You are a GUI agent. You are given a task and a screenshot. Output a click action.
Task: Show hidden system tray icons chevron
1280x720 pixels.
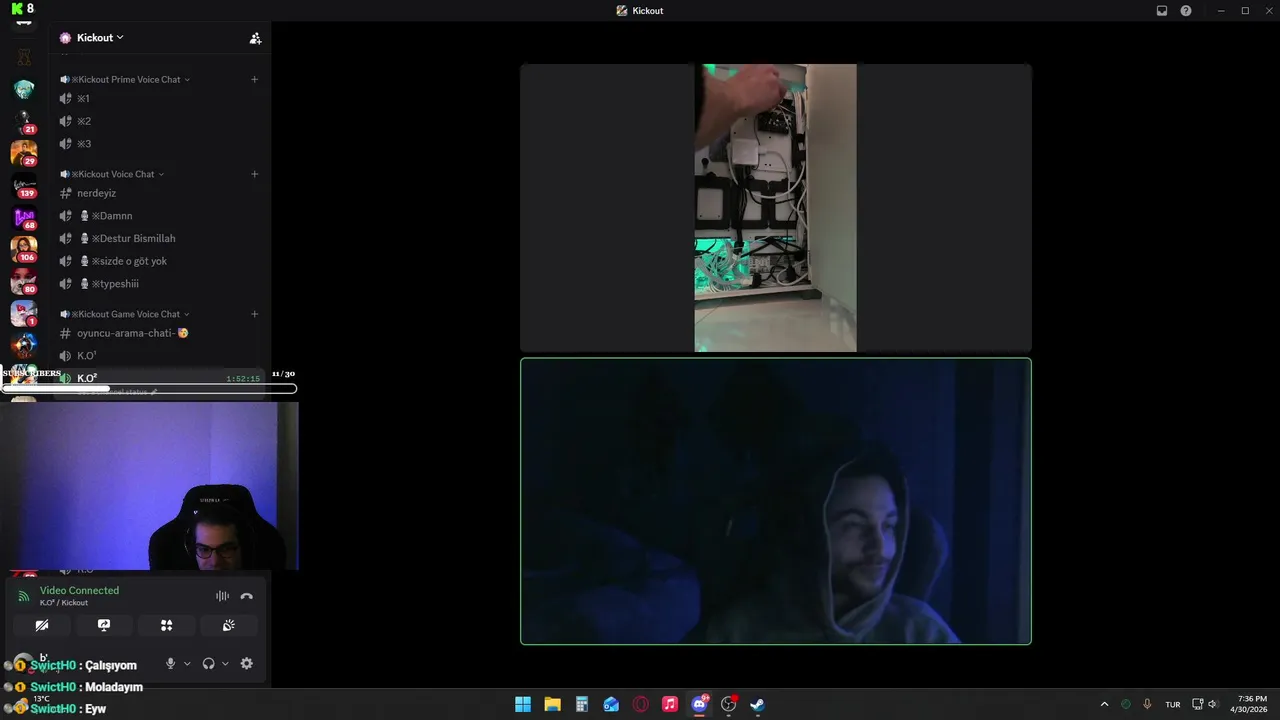click(1104, 704)
